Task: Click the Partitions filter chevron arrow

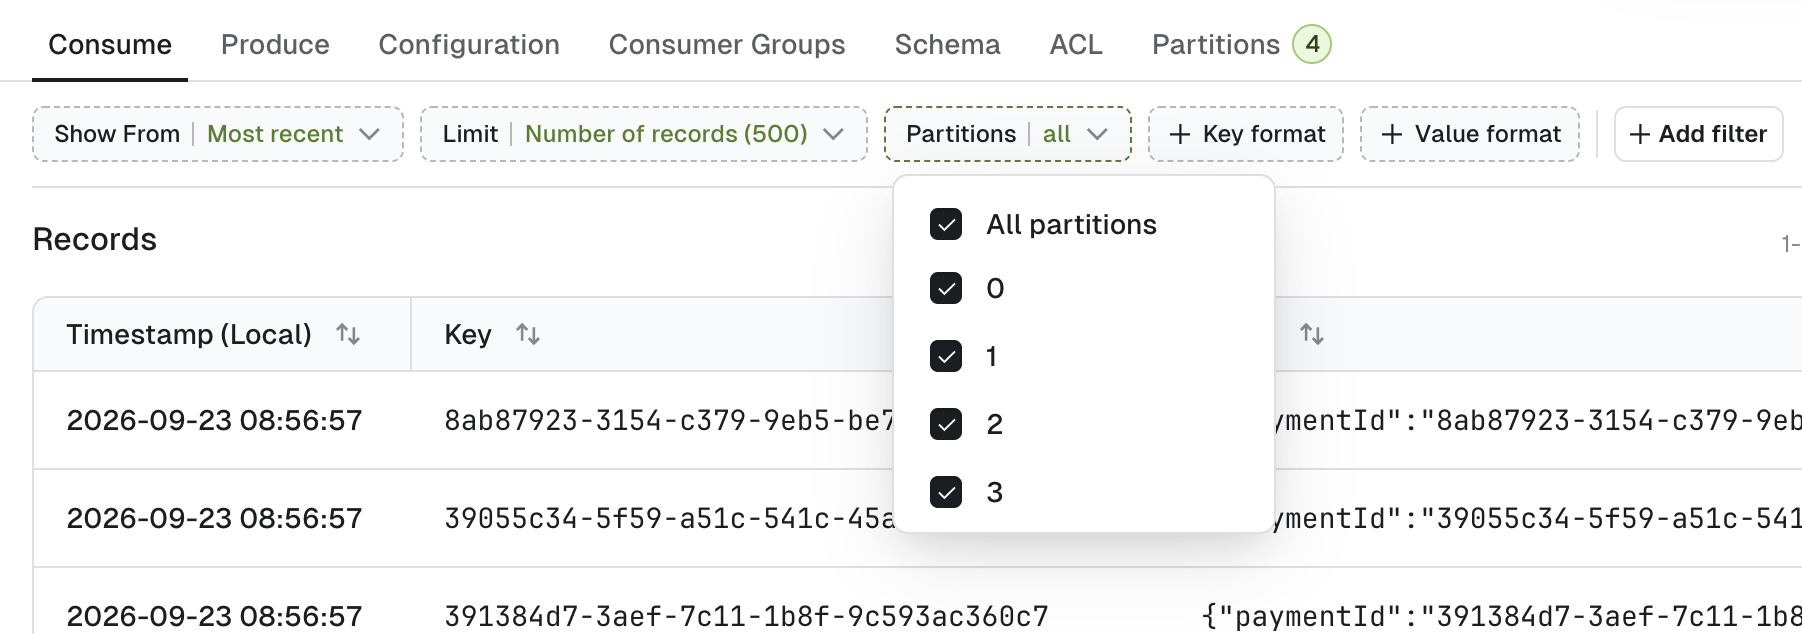Action: [x=1097, y=134]
